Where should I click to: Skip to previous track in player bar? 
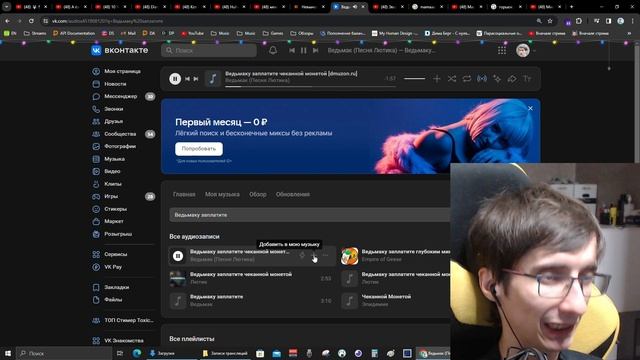[187, 79]
